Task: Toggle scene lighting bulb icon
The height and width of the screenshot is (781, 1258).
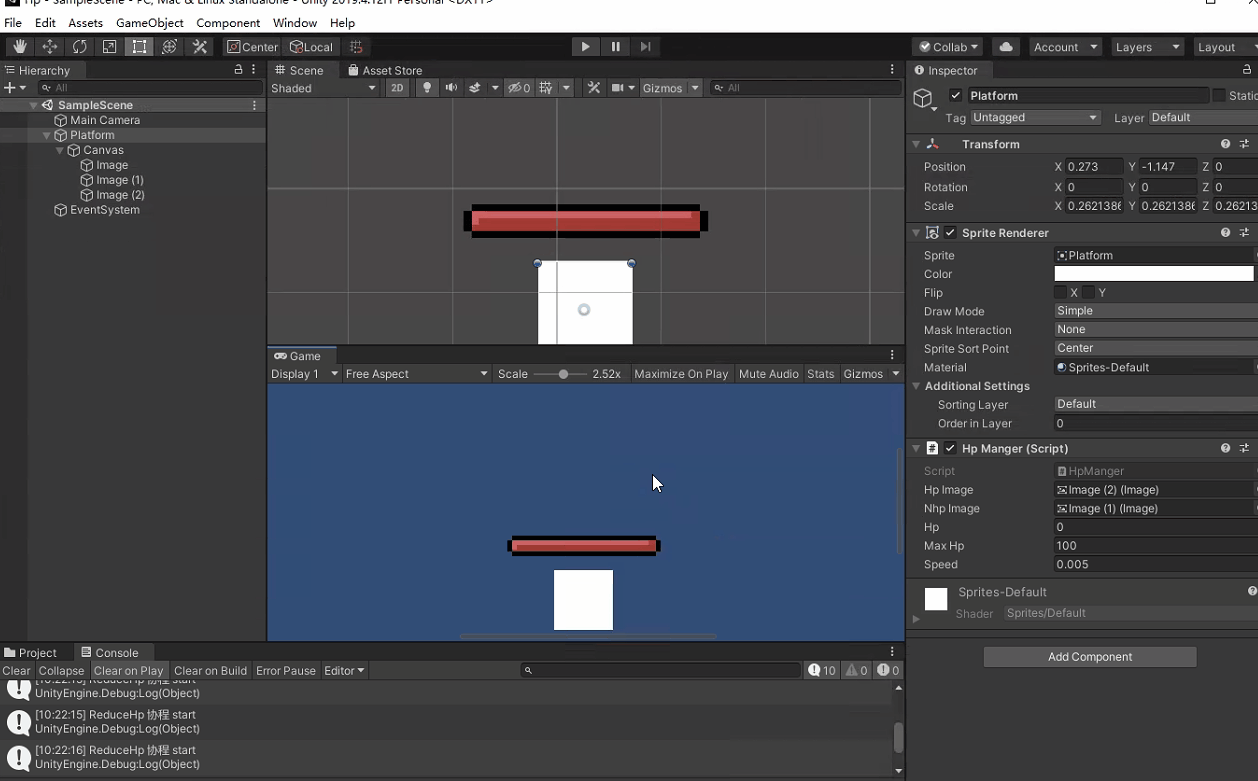Action: coord(427,88)
